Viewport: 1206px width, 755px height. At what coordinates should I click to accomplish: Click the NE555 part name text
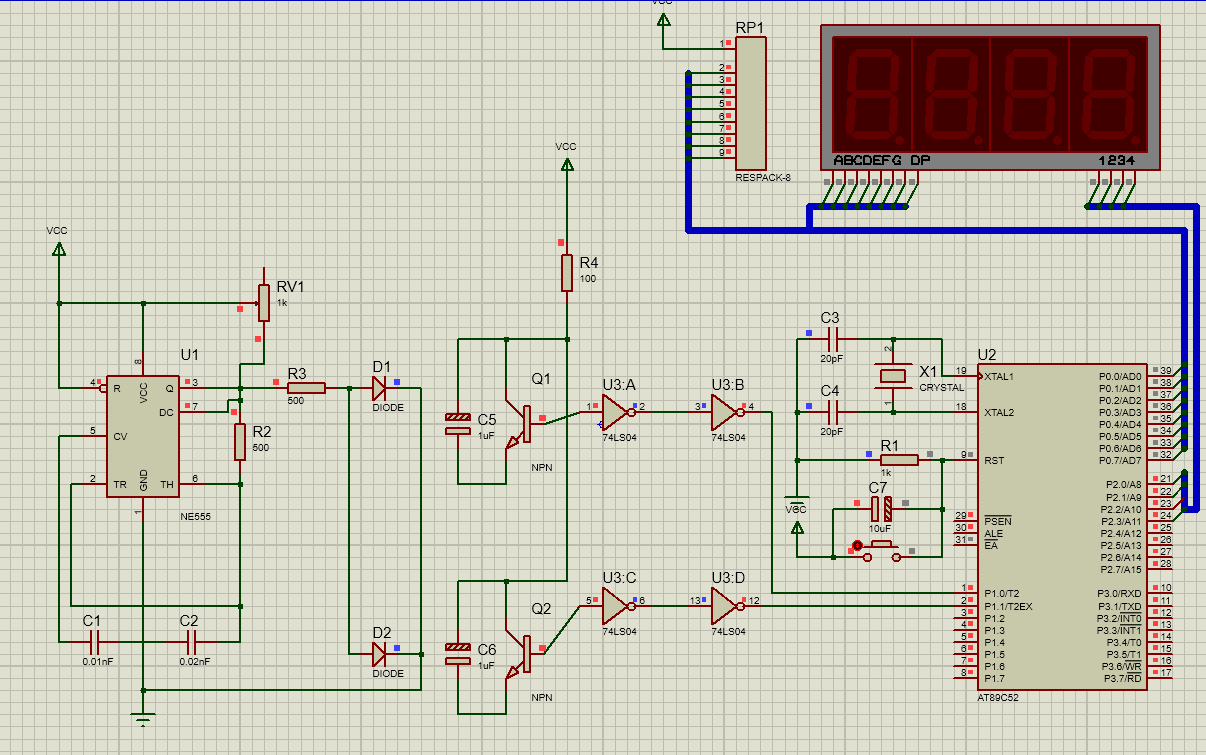coord(196,516)
